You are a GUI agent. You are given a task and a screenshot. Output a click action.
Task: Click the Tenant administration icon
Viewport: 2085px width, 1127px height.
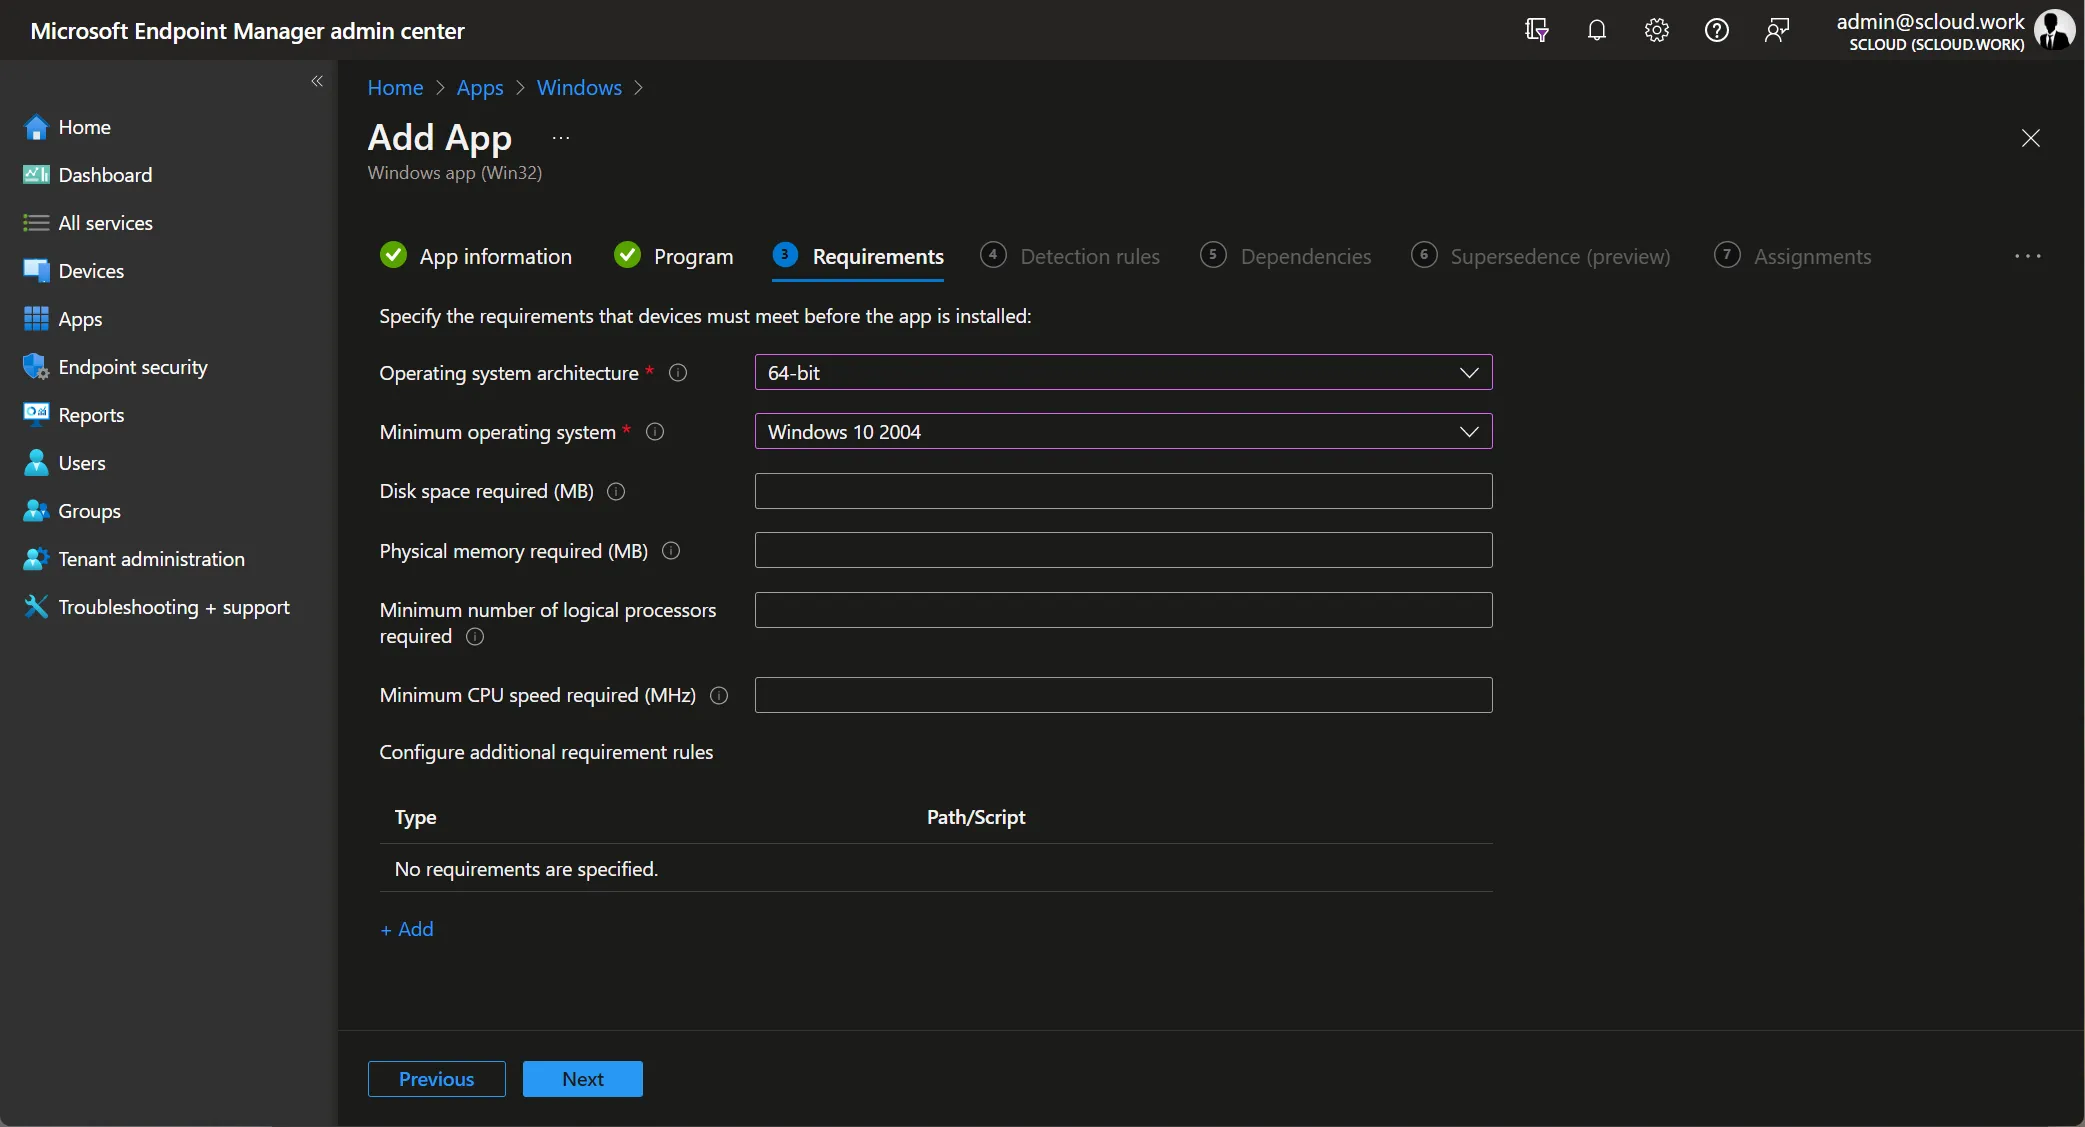(36, 559)
